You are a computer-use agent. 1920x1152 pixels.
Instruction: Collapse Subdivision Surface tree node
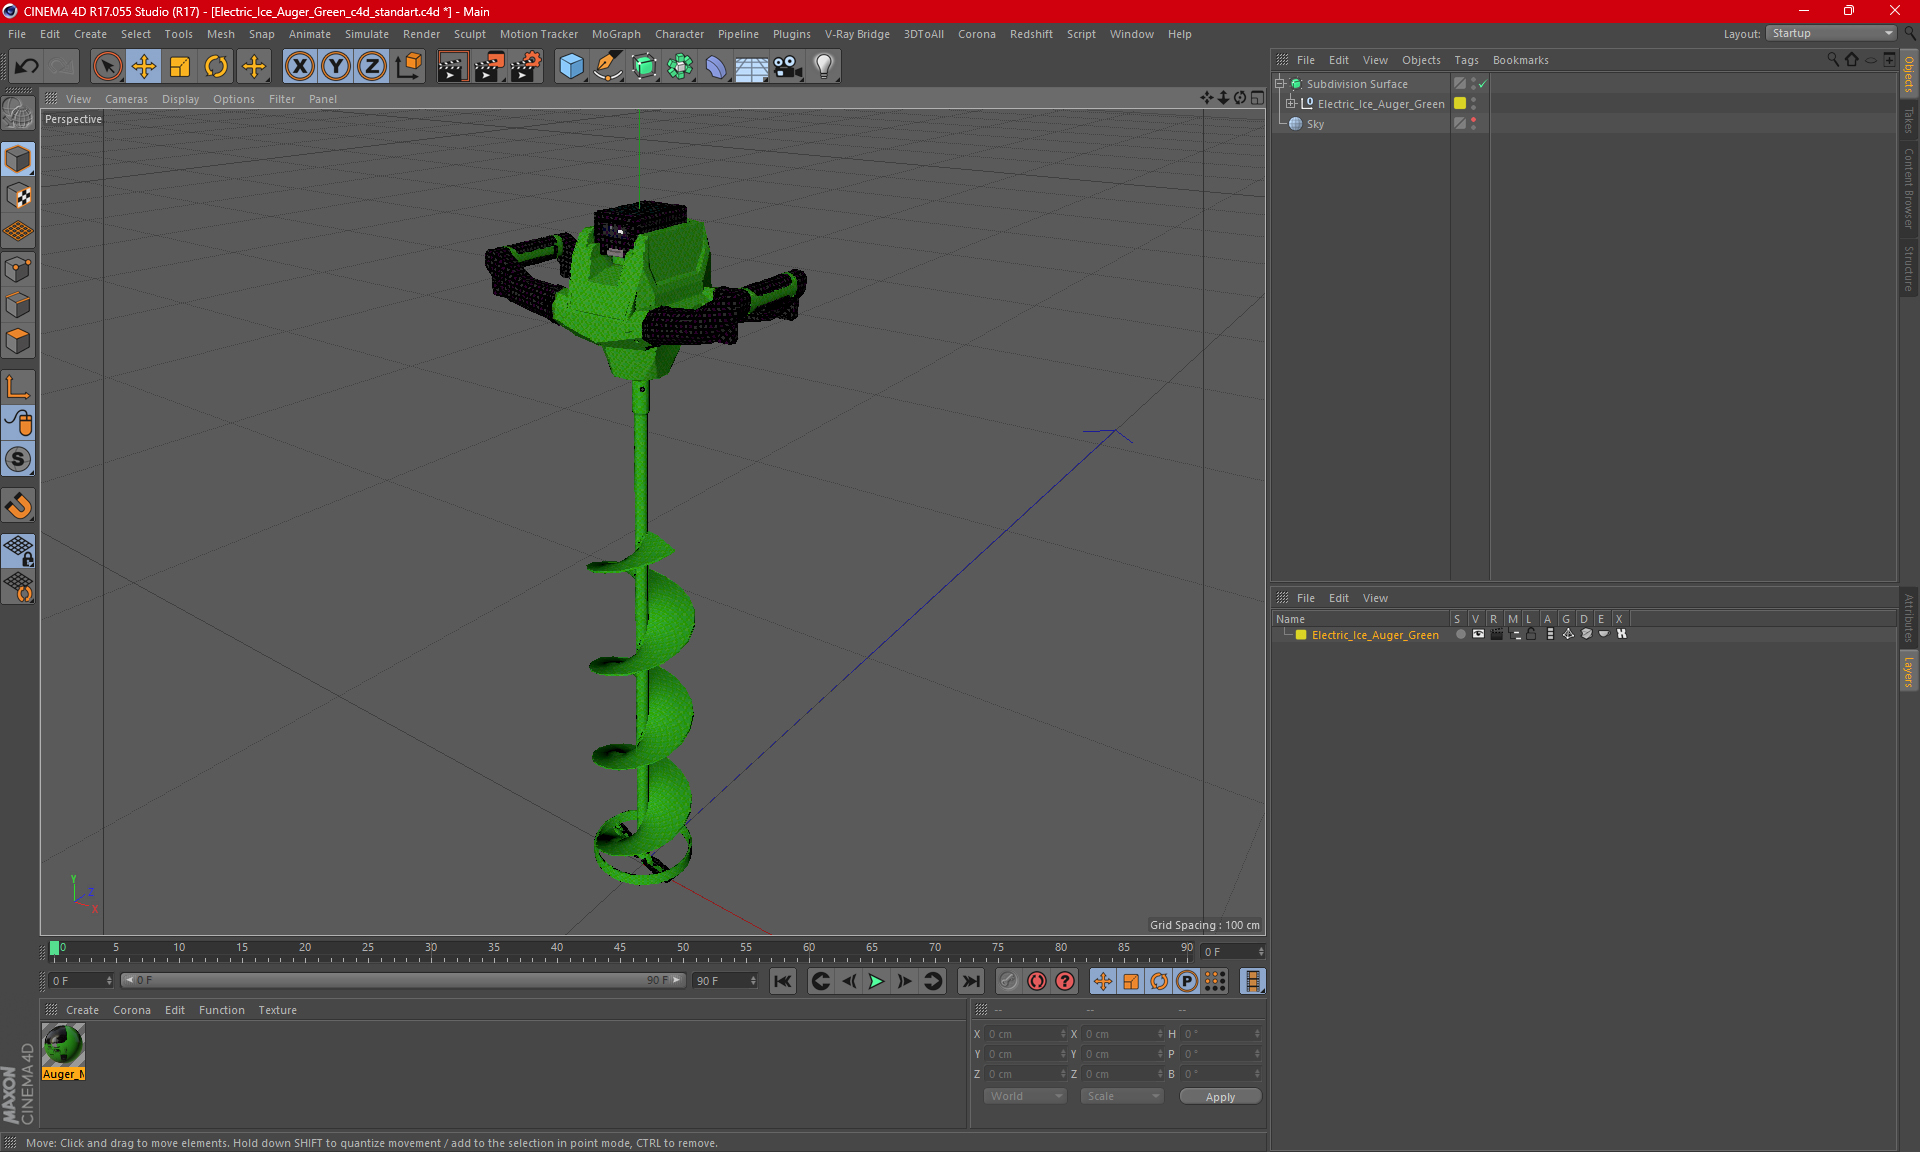pos(1279,84)
